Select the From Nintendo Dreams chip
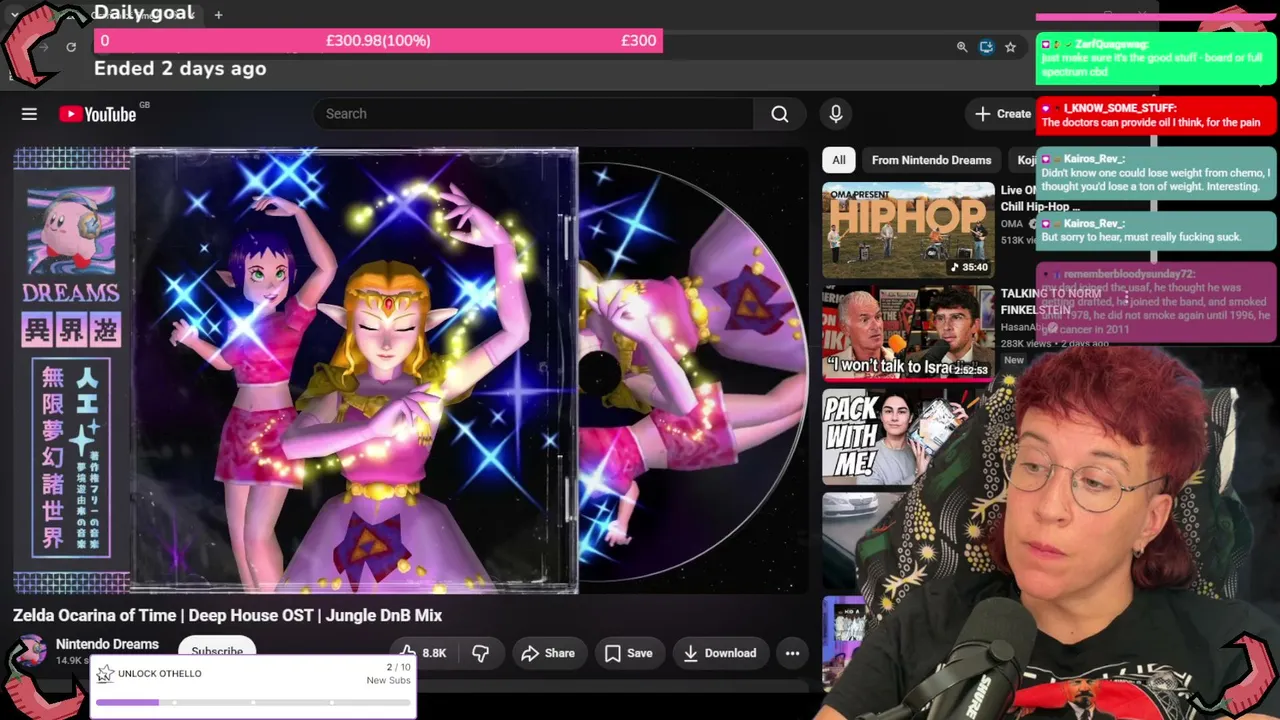This screenshot has width=1280, height=720. pyautogui.click(x=931, y=160)
